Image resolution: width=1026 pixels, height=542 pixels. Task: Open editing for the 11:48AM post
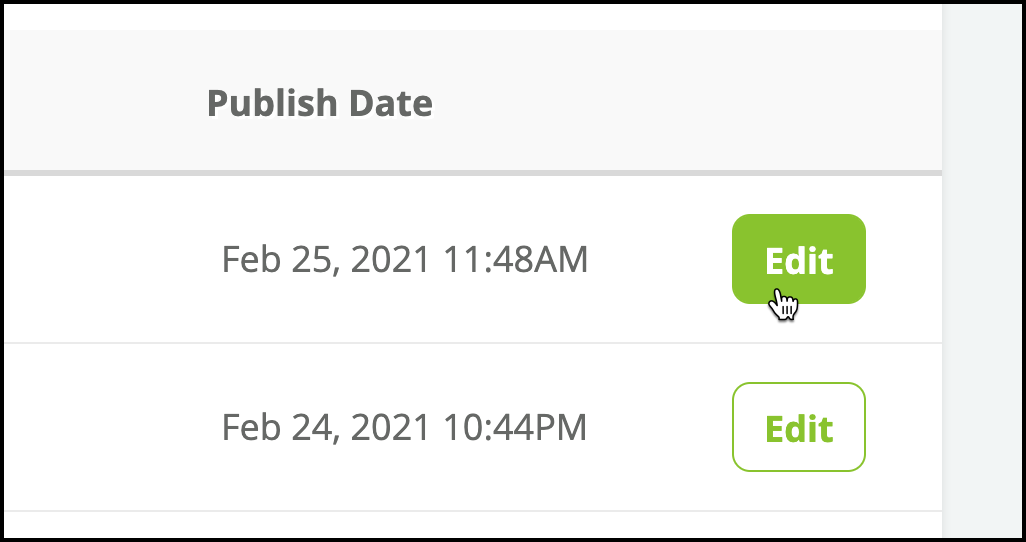click(x=798, y=259)
